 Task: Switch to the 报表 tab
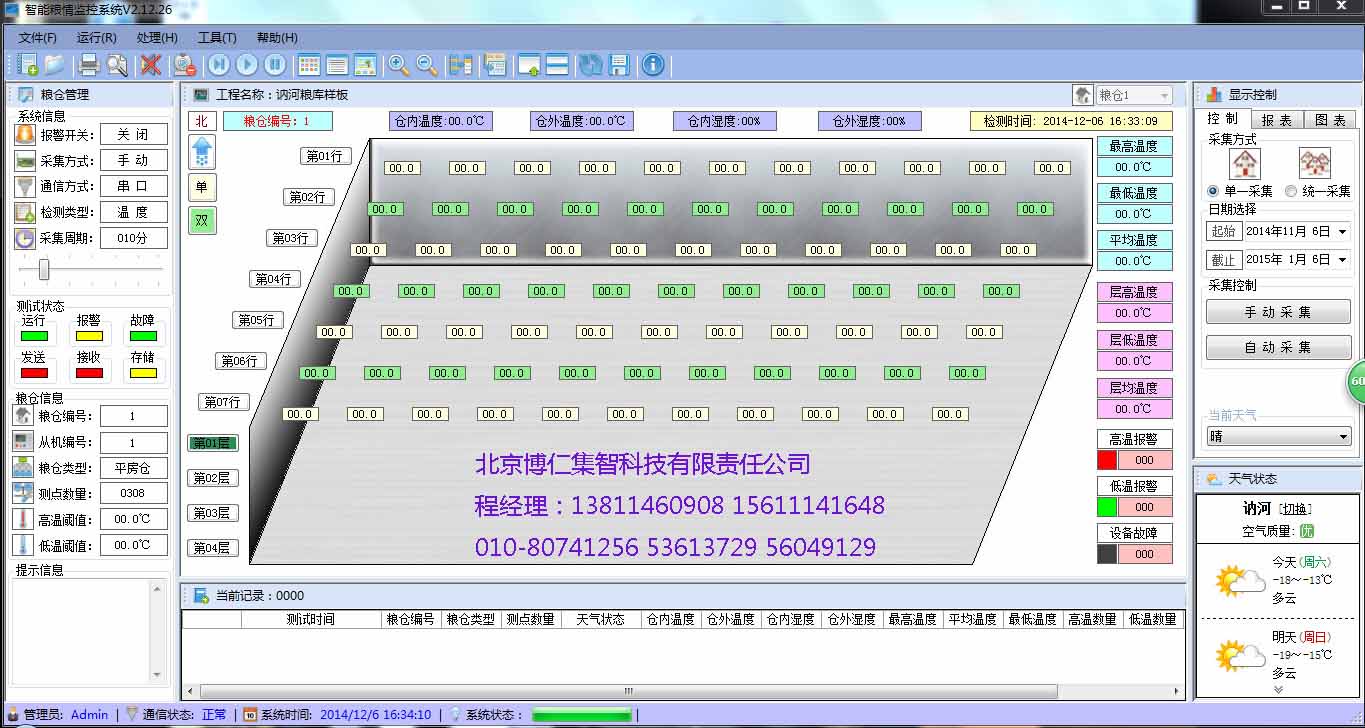[1276, 119]
